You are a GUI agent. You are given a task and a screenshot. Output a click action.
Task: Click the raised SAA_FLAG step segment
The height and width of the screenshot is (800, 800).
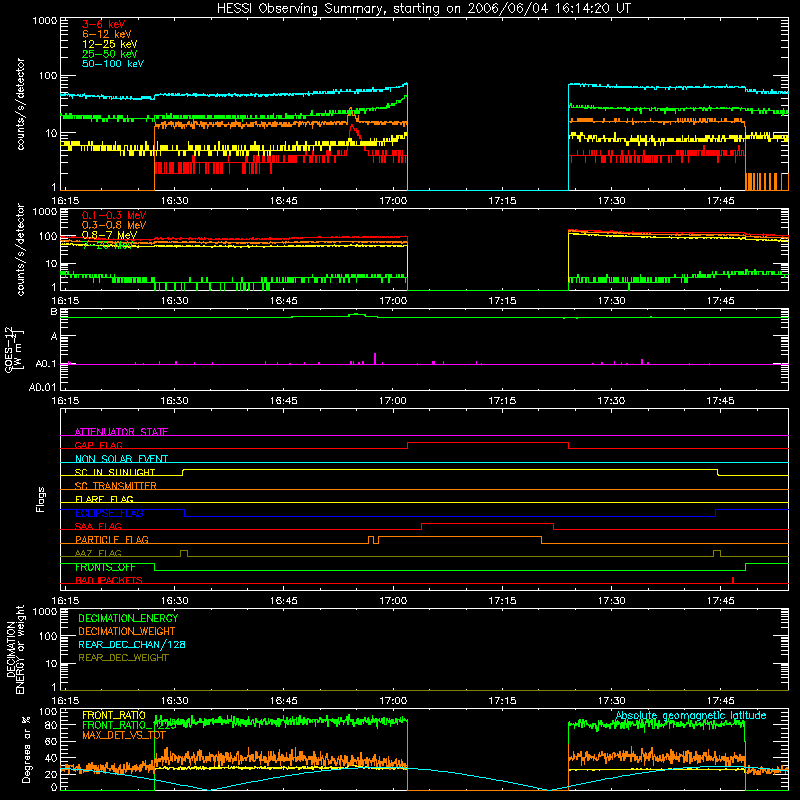point(487,524)
